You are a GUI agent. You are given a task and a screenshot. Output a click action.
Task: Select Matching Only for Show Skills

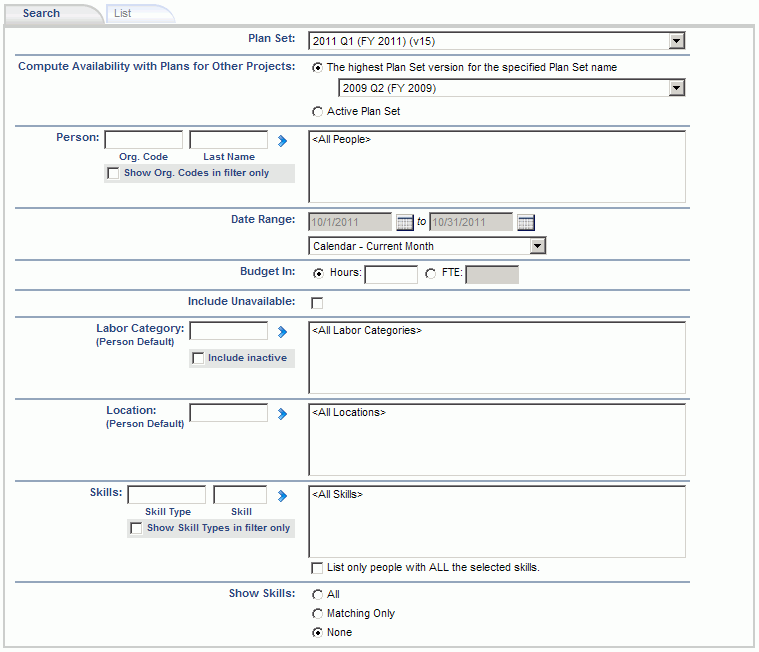coord(317,614)
